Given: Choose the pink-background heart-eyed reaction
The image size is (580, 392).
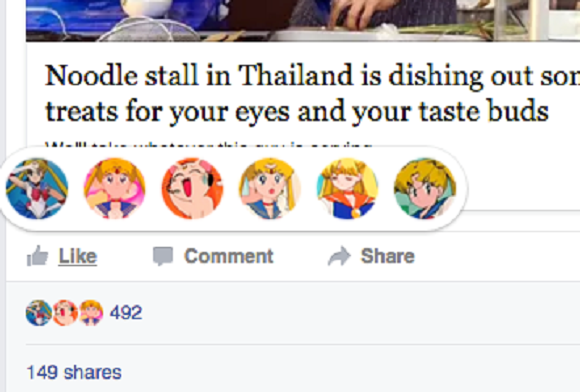Looking at the screenshot, I should (115, 189).
